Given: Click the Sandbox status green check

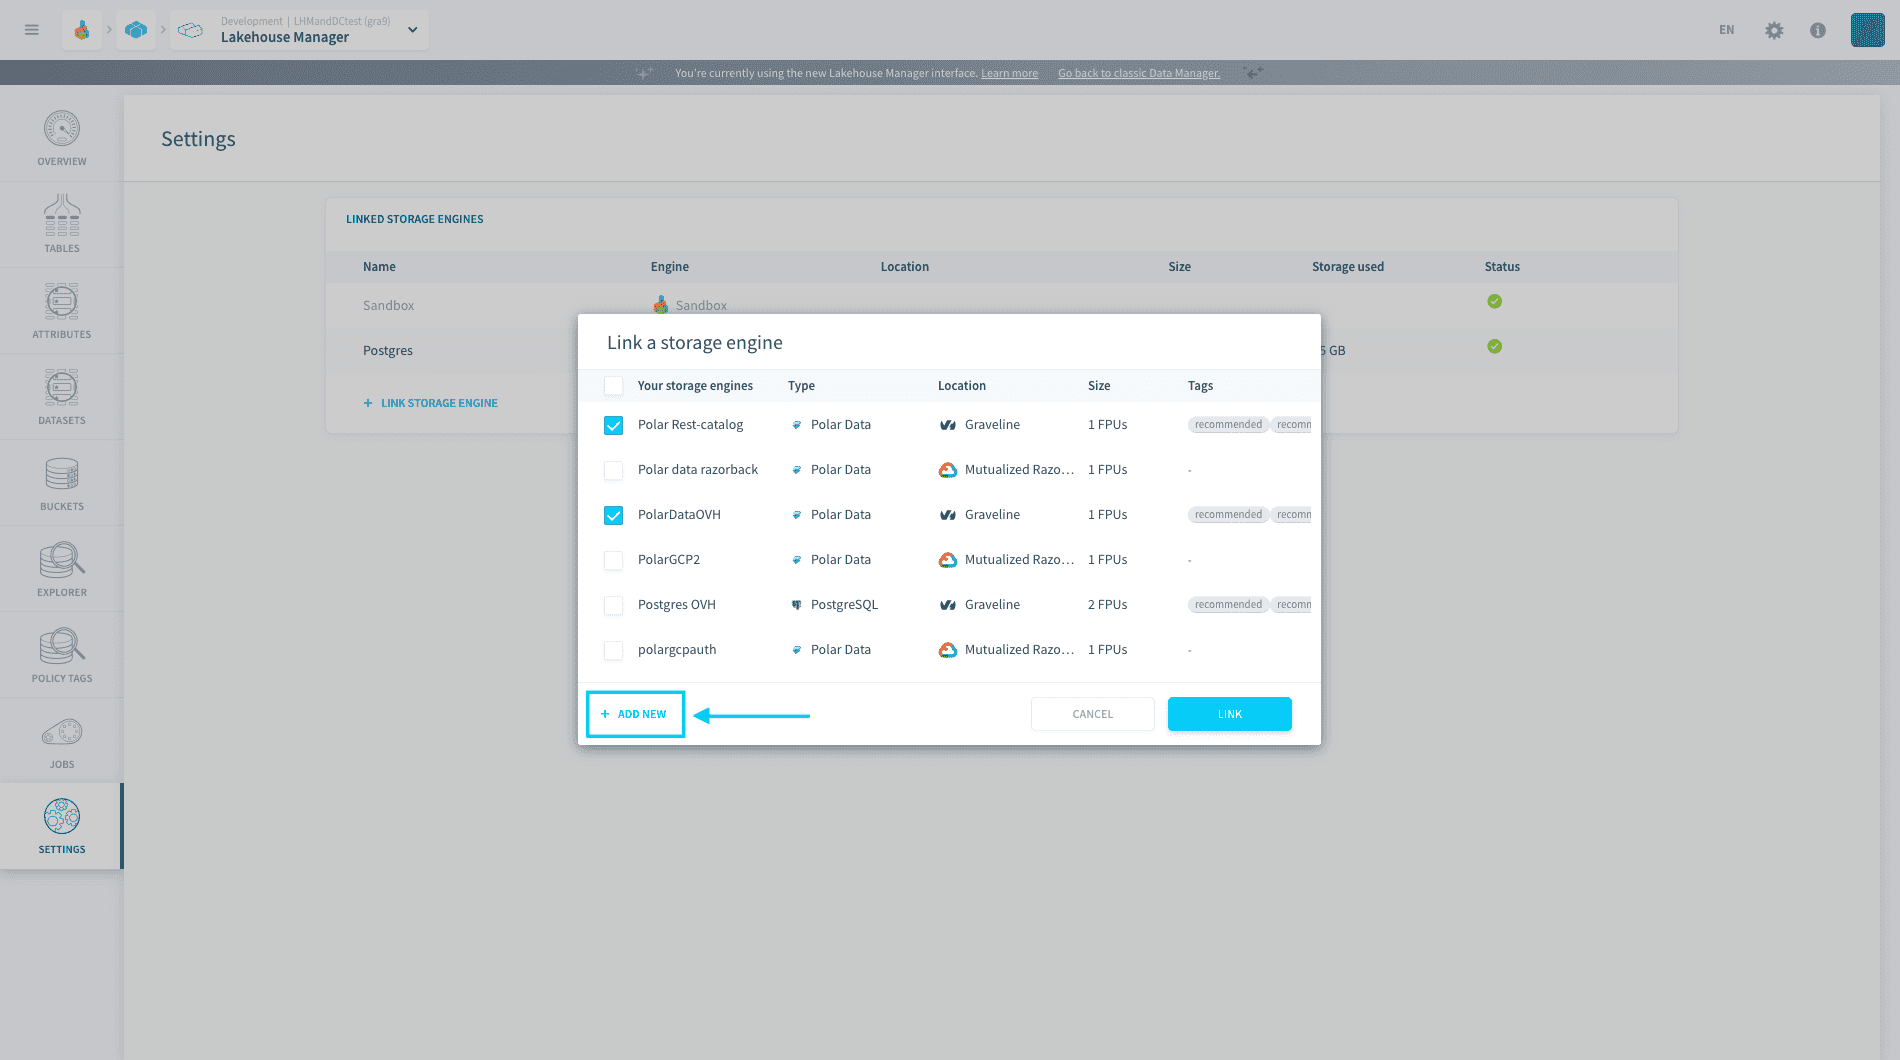Looking at the screenshot, I should (1494, 301).
